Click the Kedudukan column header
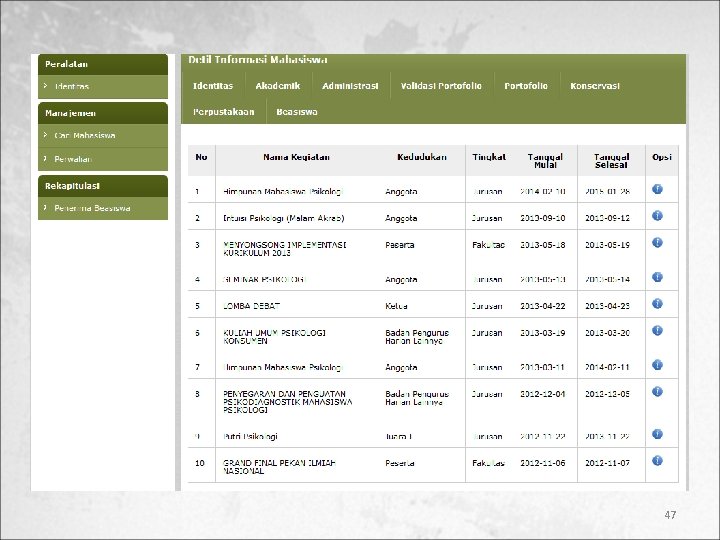 coord(422,157)
